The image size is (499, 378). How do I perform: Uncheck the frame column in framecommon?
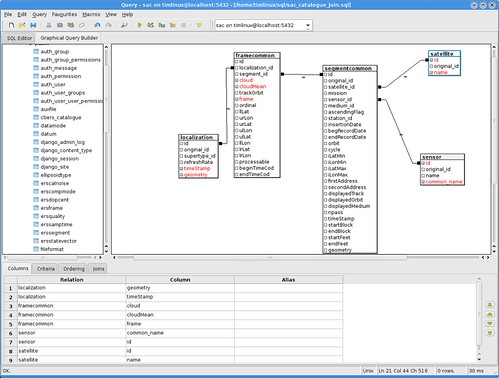point(237,99)
